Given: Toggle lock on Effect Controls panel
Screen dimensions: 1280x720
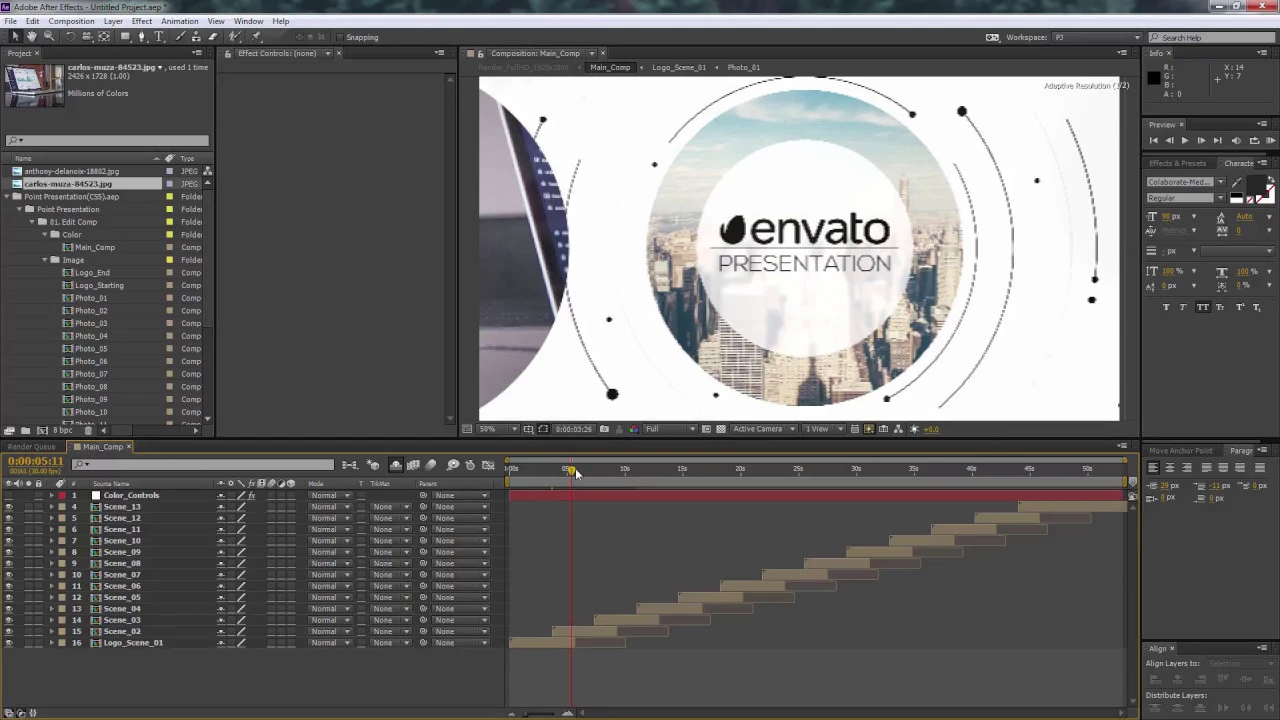Looking at the screenshot, I should [228, 53].
